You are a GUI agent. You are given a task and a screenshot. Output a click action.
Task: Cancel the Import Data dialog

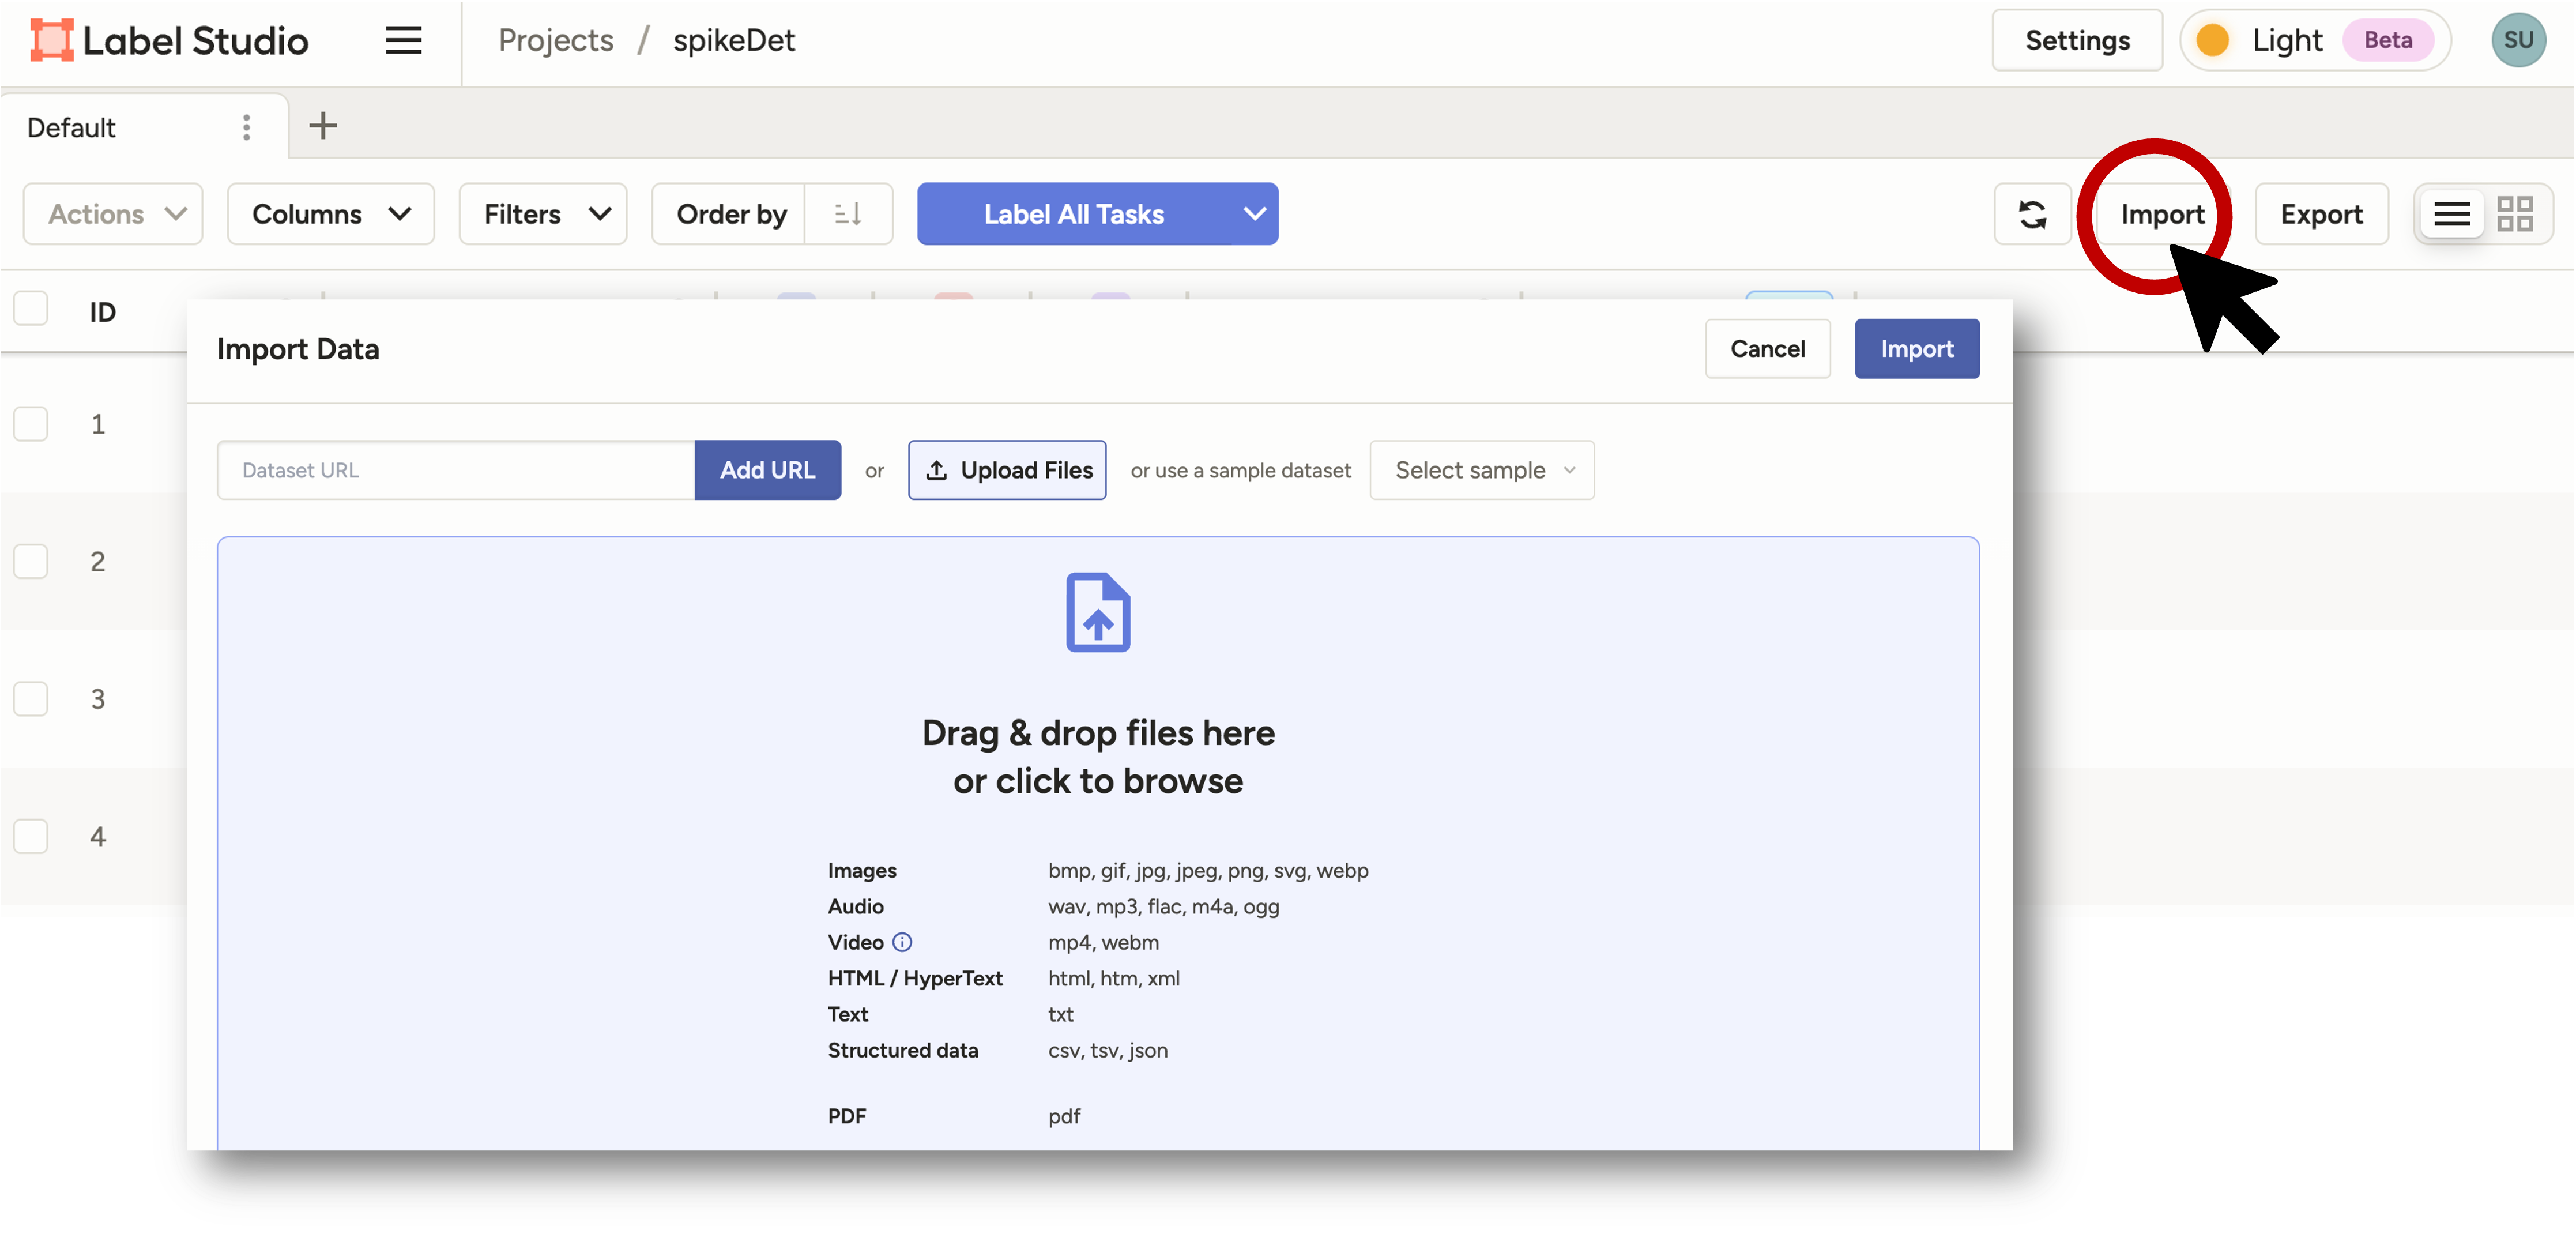[x=1767, y=349]
